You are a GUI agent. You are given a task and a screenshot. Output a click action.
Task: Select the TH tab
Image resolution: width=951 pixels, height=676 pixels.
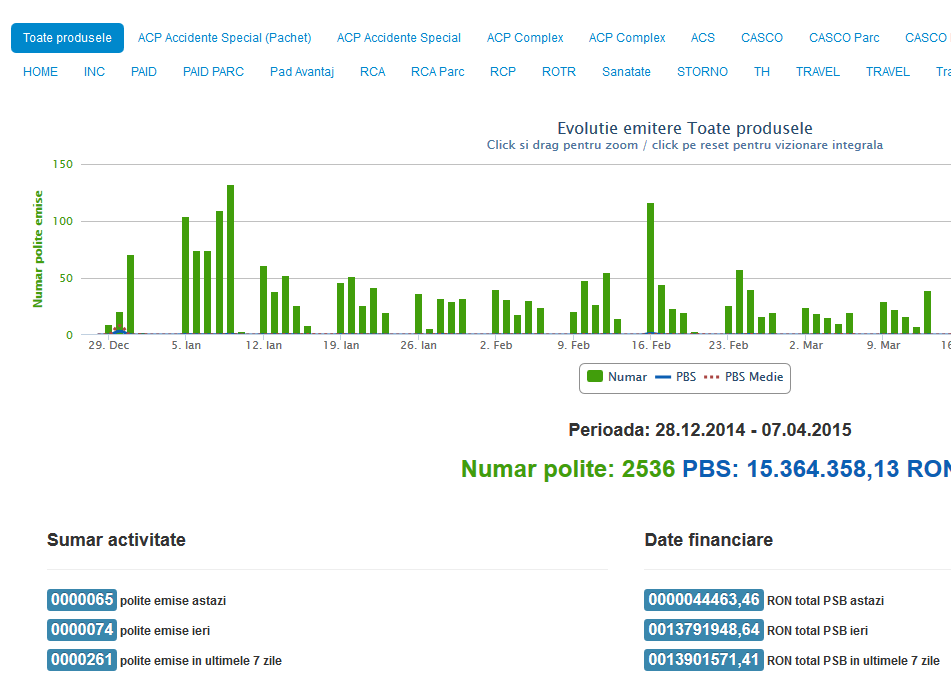coord(762,72)
